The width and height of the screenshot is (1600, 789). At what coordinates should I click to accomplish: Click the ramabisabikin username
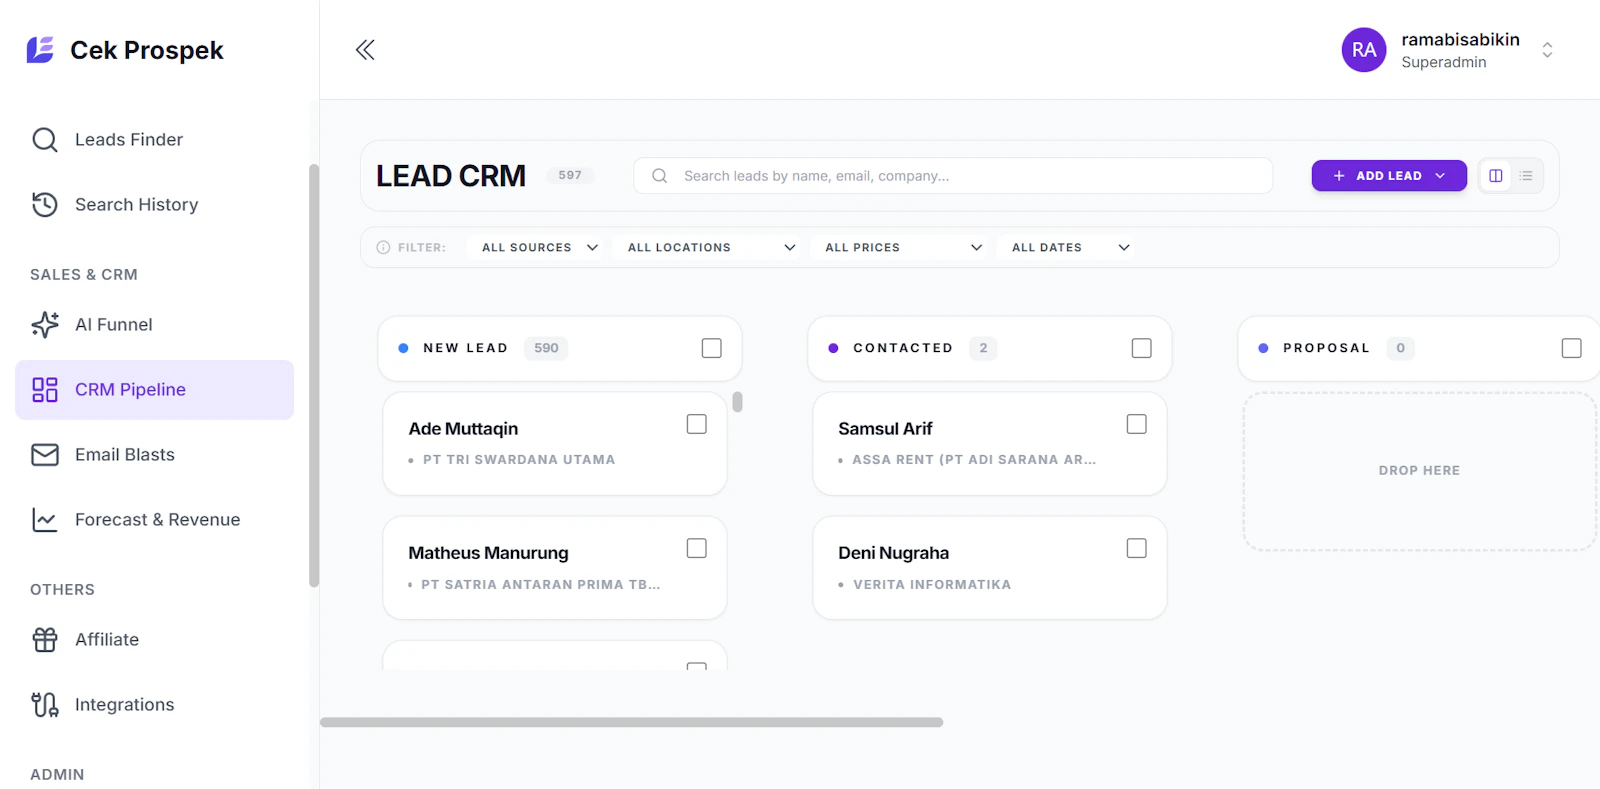pos(1460,39)
